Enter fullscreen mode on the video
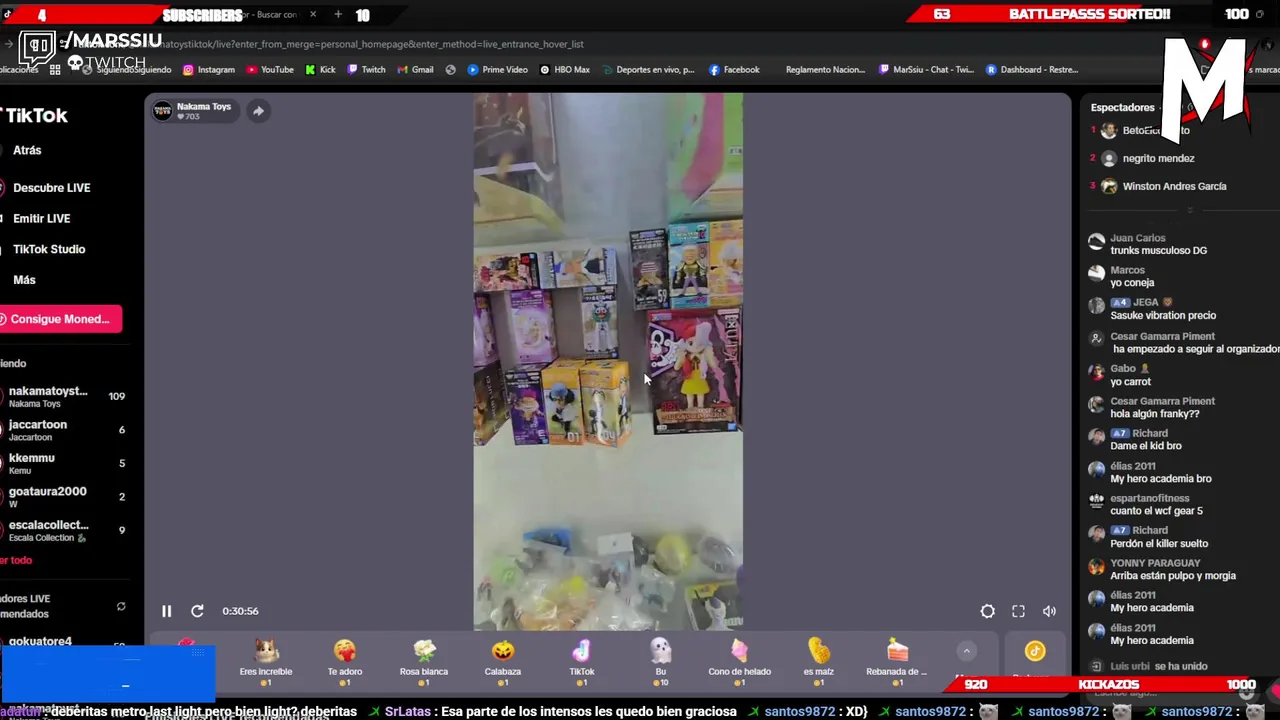Screen dimensions: 1280x720 (x=1018, y=611)
